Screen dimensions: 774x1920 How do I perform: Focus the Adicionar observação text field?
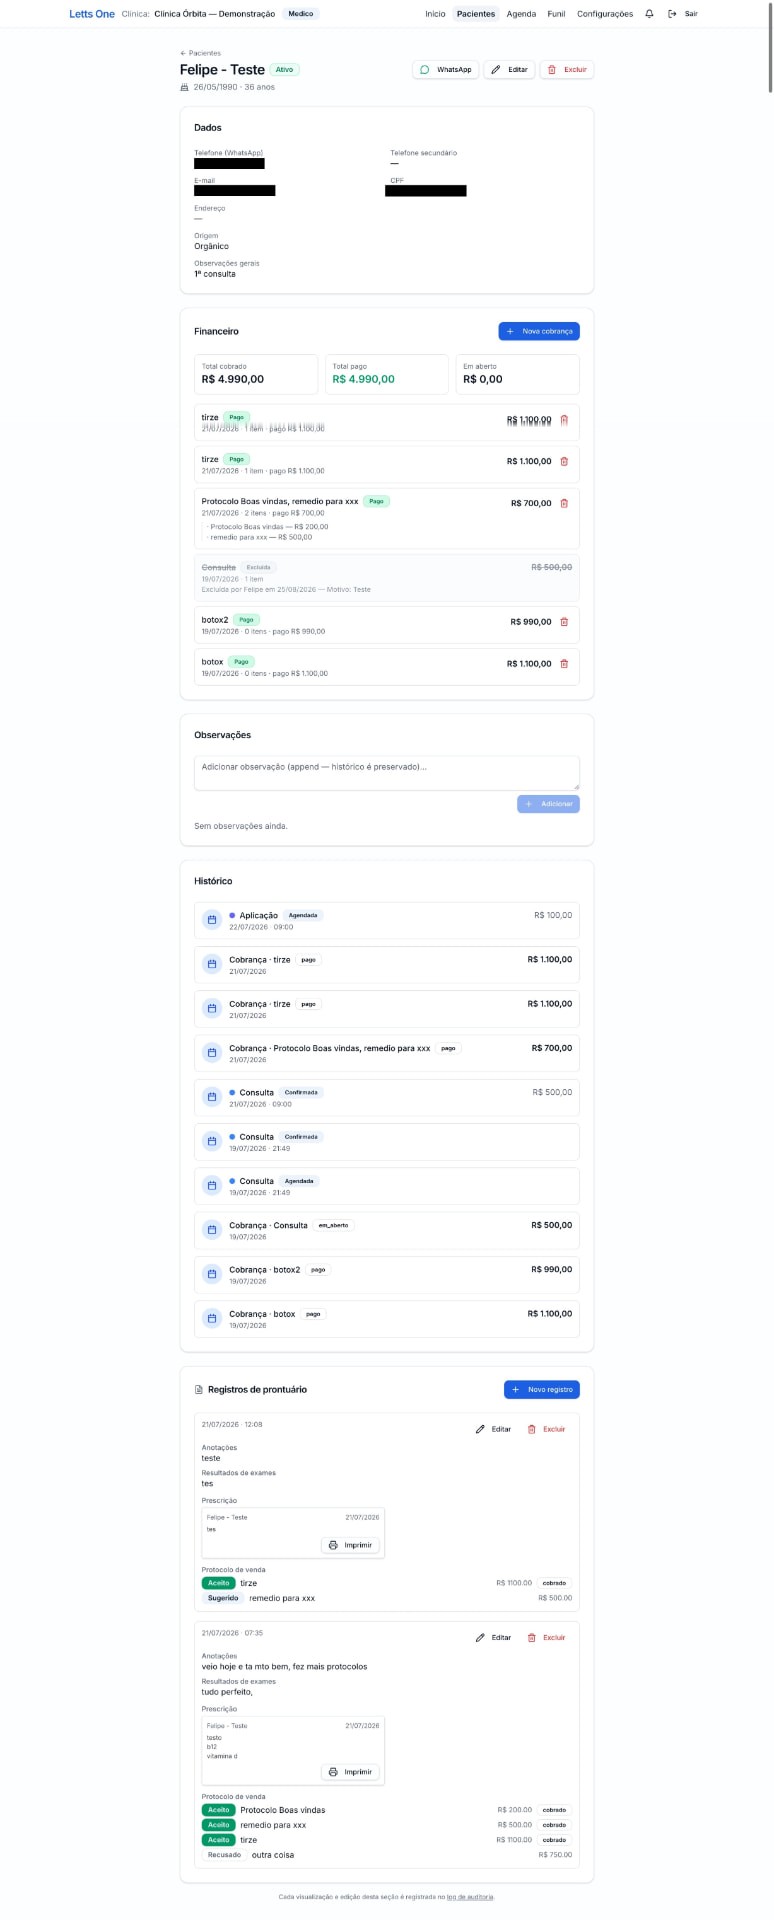(387, 773)
